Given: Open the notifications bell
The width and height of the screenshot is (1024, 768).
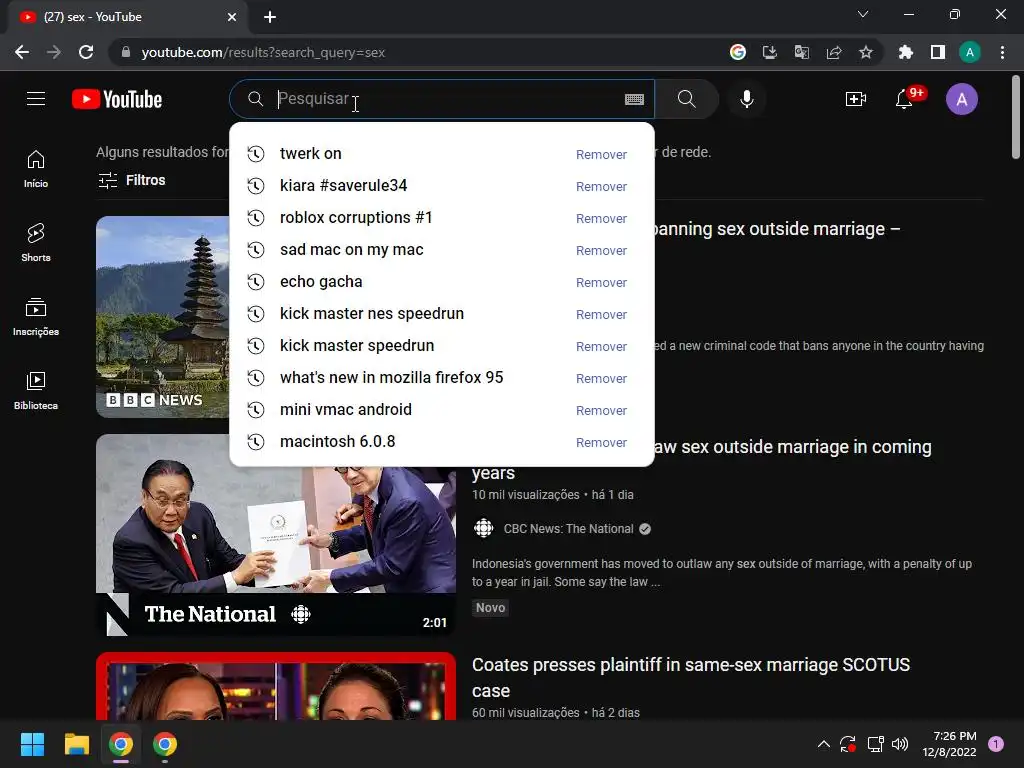Looking at the screenshot, I should pos(904,99).
